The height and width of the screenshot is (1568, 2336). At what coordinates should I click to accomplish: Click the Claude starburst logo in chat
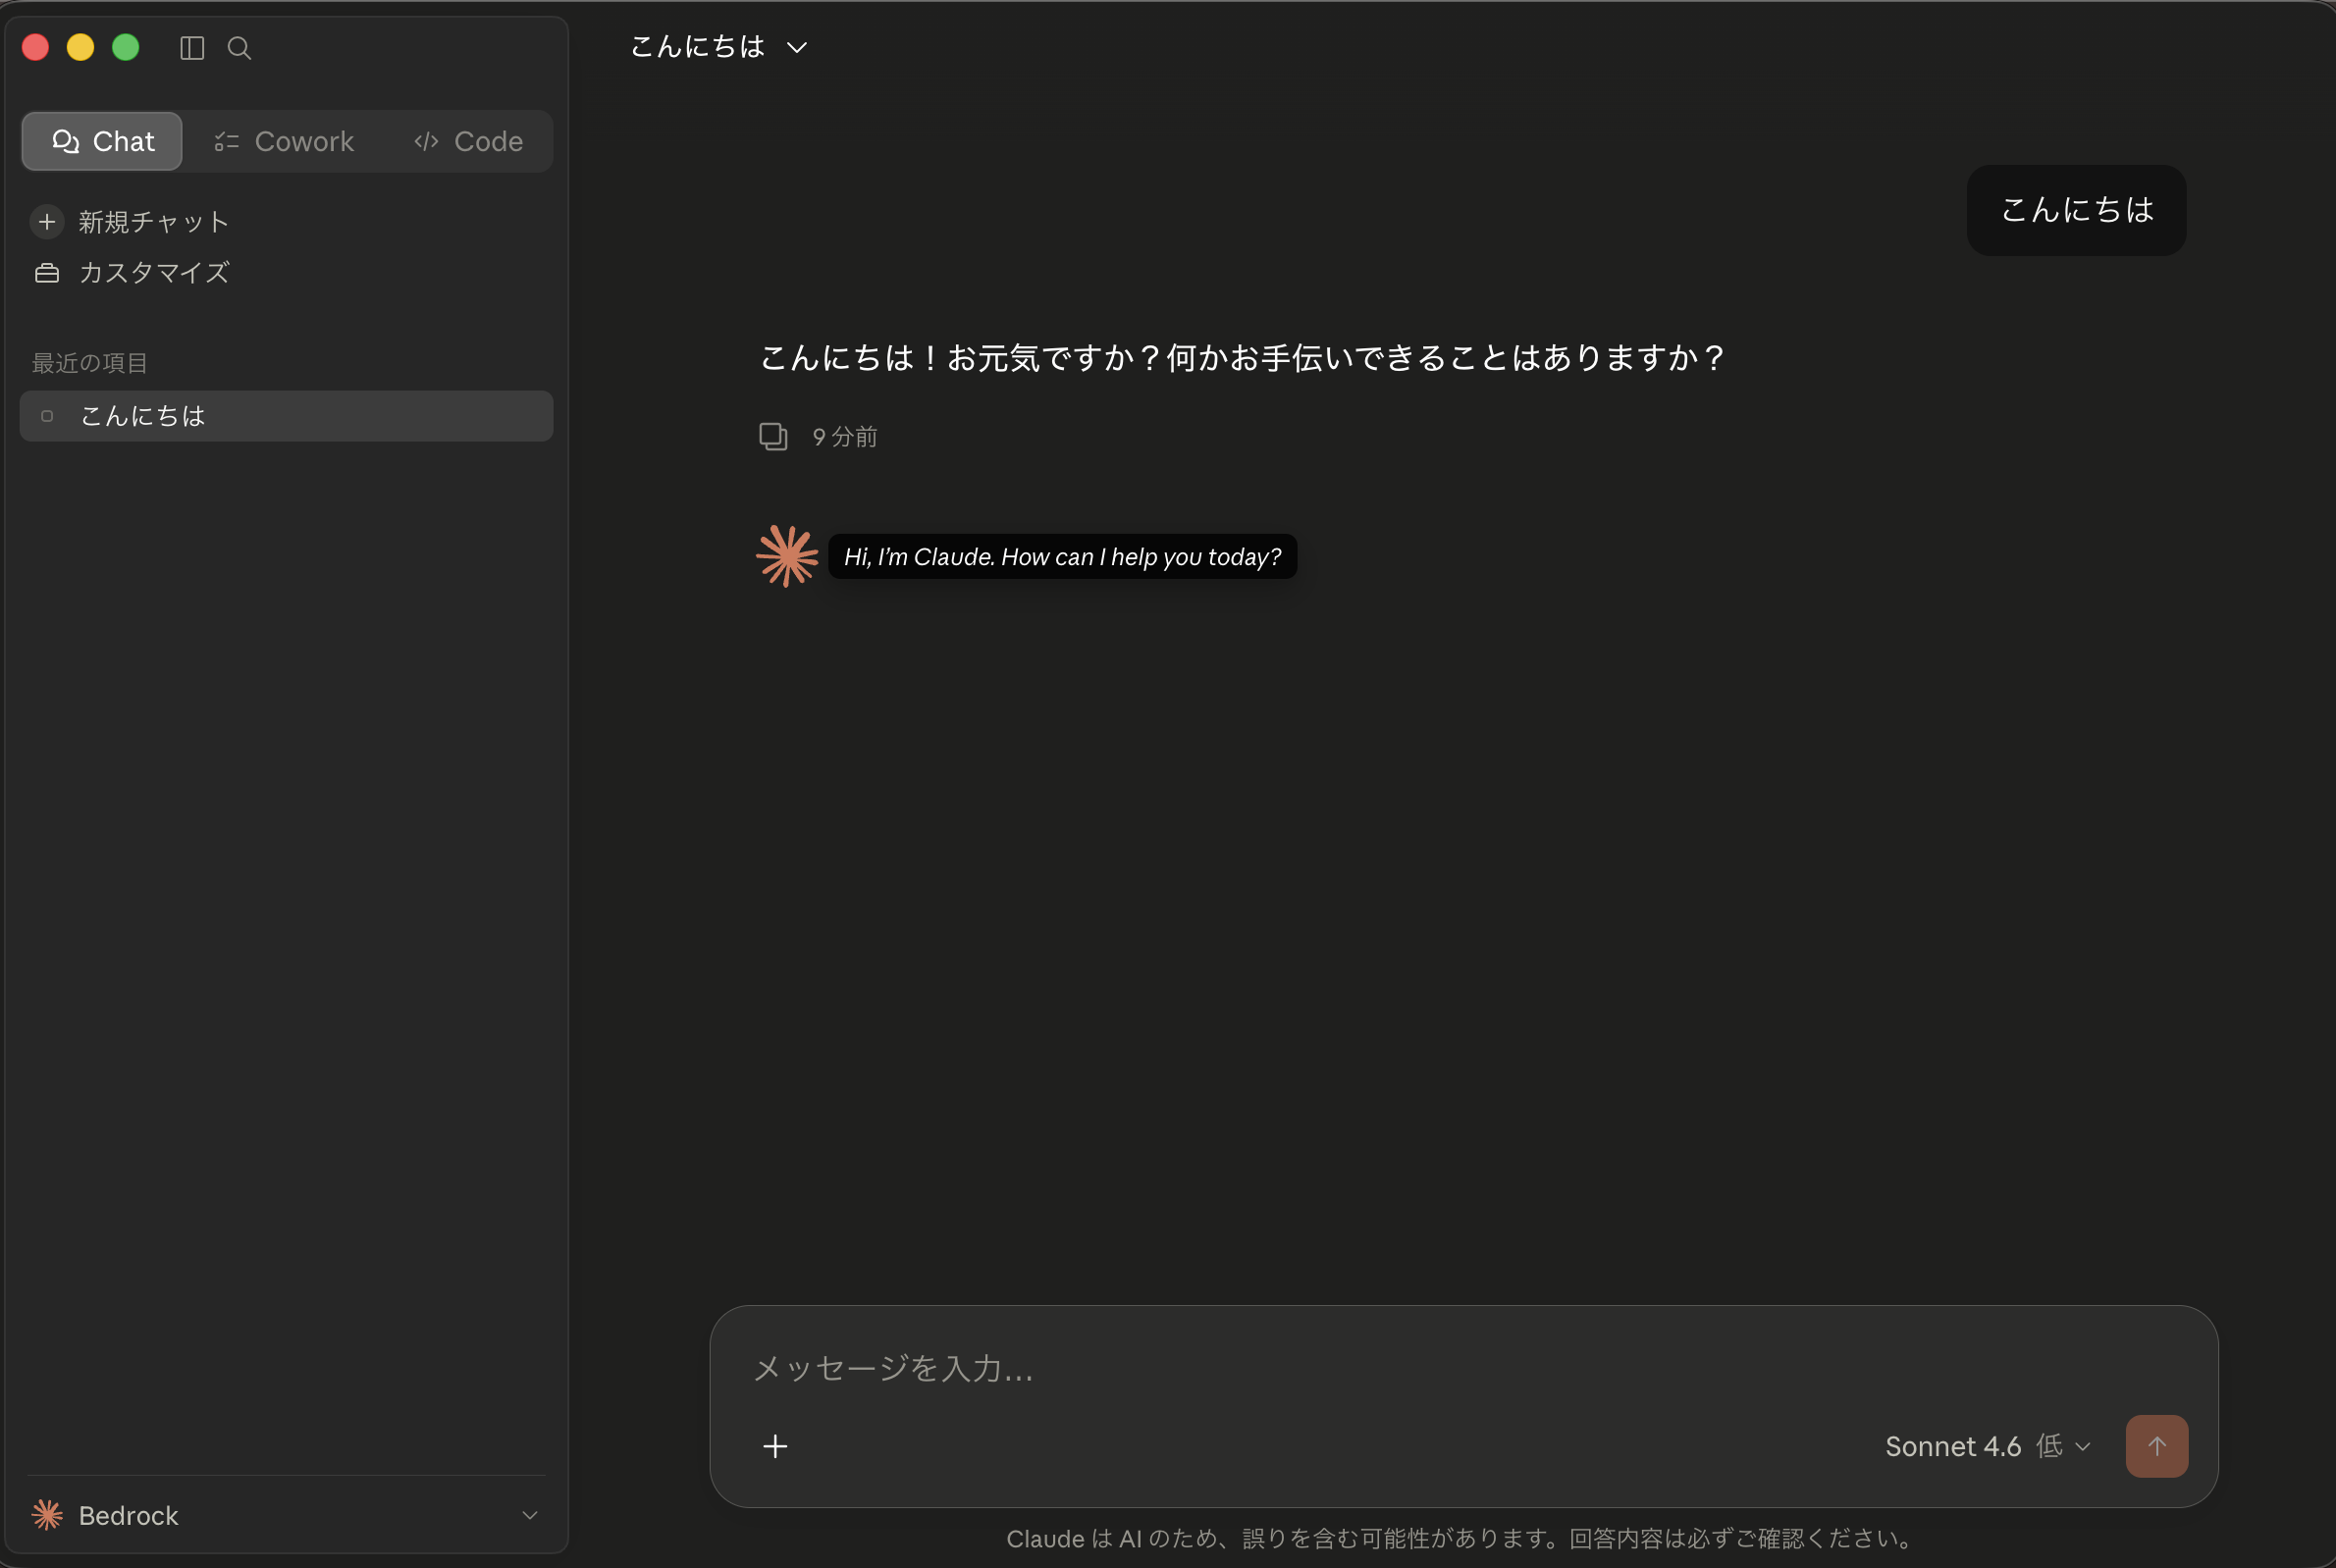787,556
